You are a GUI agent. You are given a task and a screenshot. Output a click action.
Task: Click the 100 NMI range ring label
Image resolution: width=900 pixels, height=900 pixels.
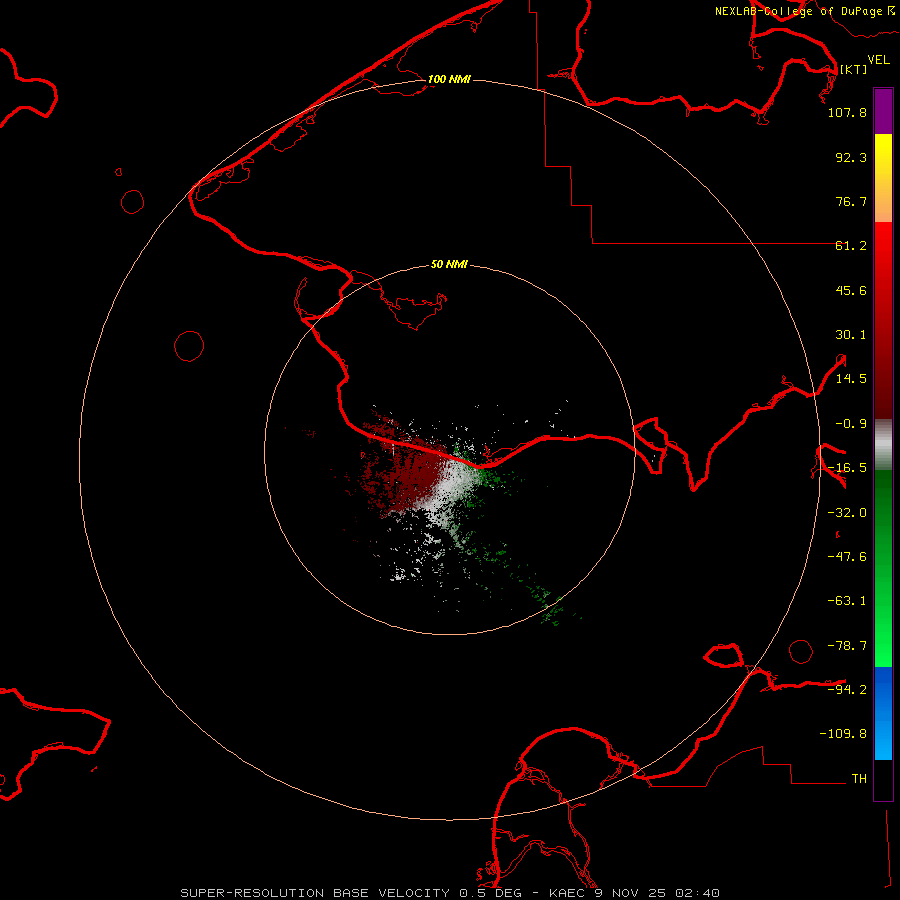[x=449, y=79]
